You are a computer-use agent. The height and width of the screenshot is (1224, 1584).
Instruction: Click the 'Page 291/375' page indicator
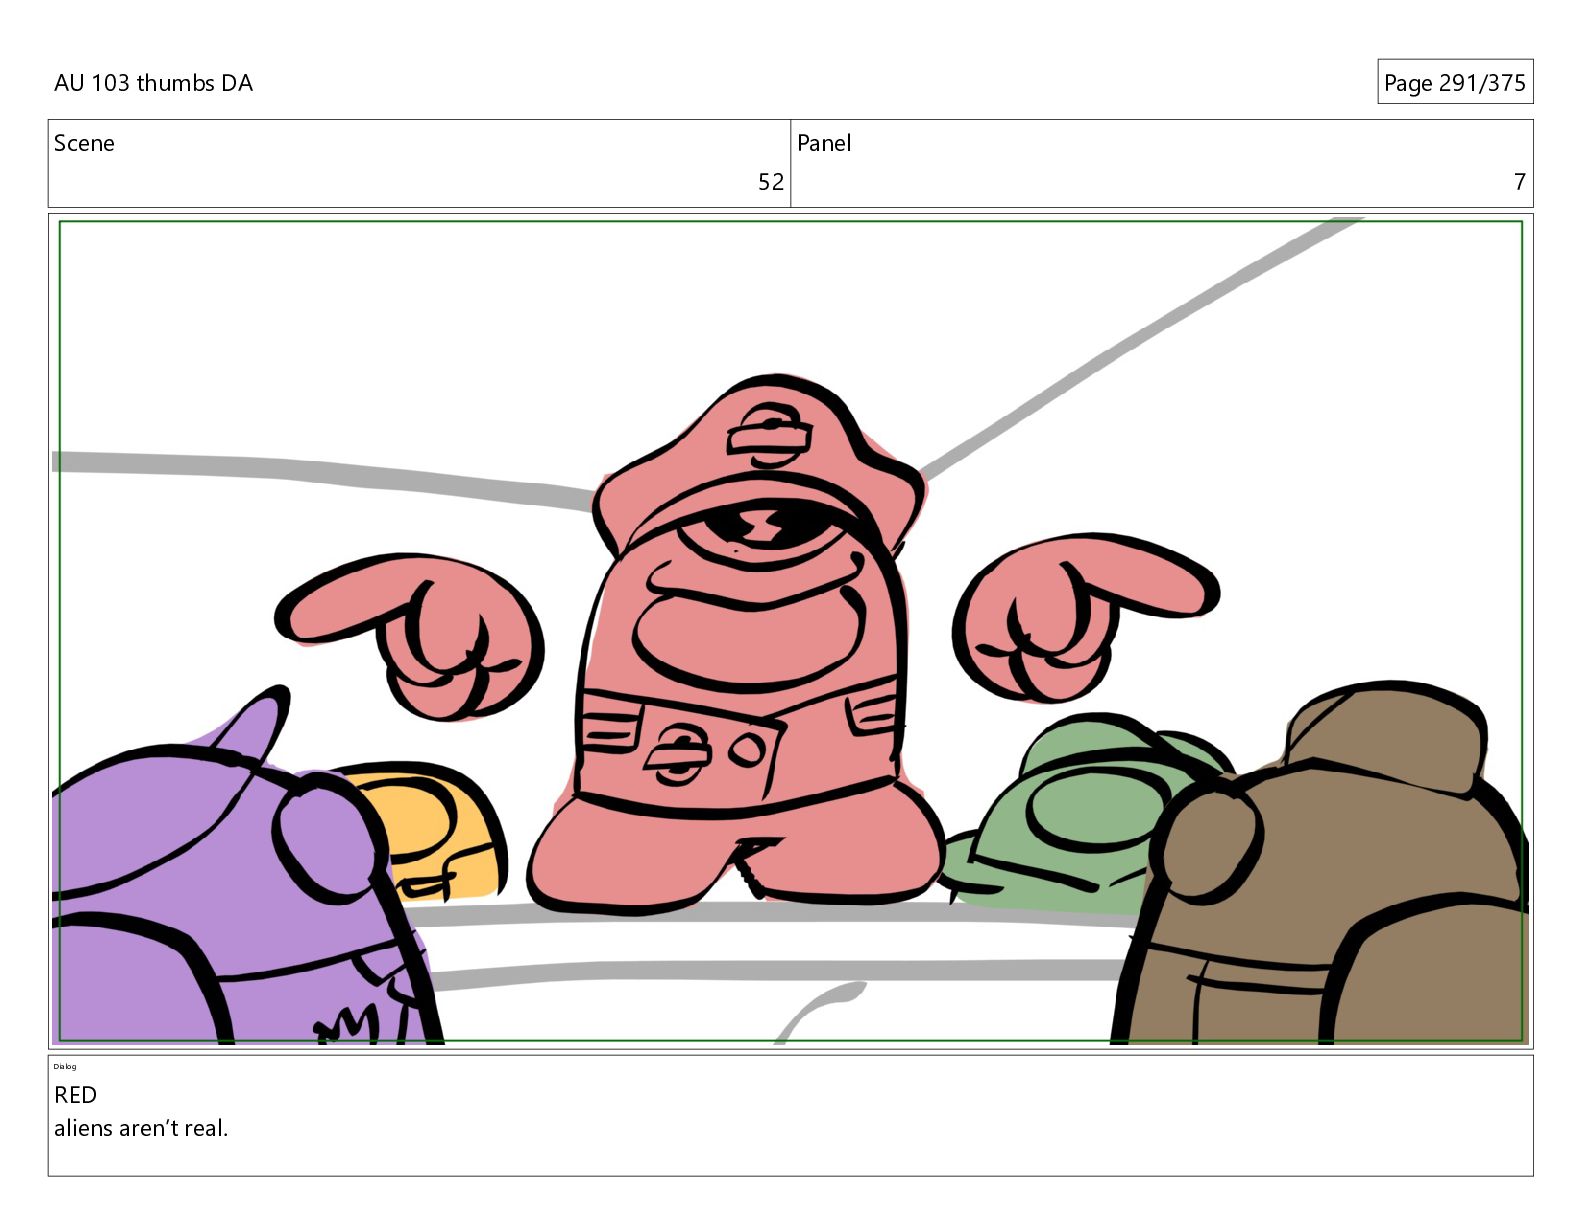tap(1454, 83)
